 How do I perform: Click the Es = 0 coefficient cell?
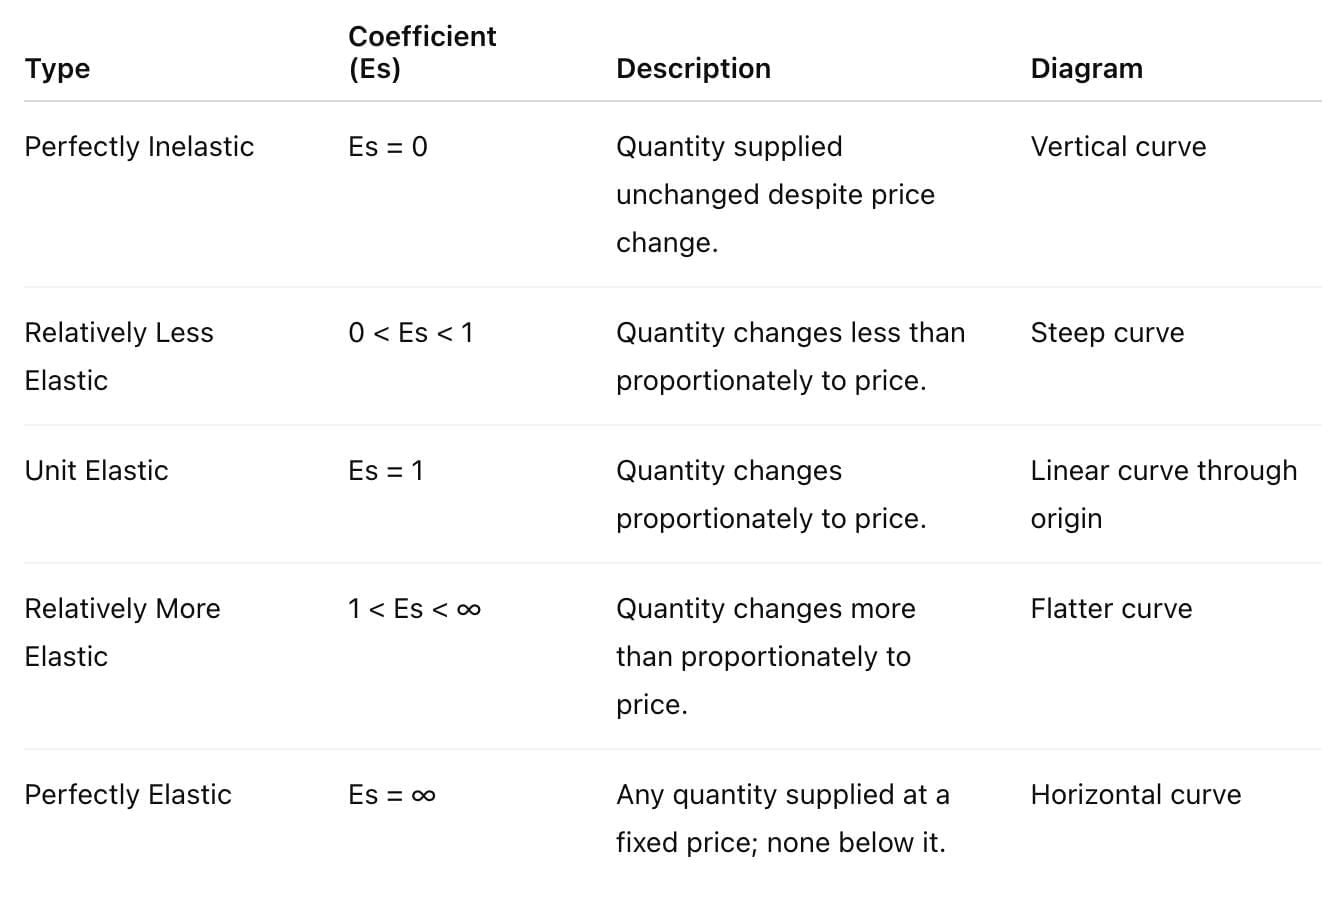388,146
